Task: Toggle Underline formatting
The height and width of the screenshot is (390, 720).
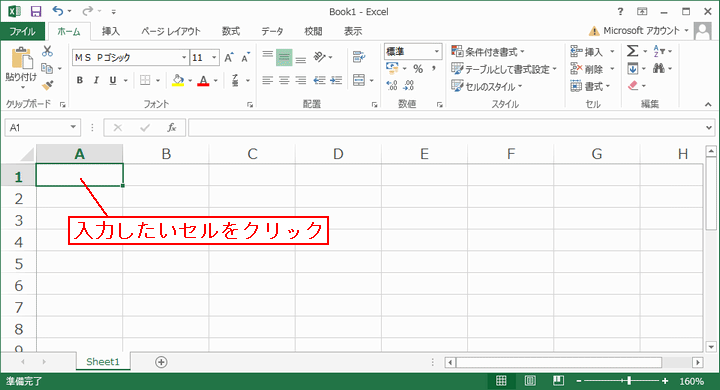Action: coord(113,80)
